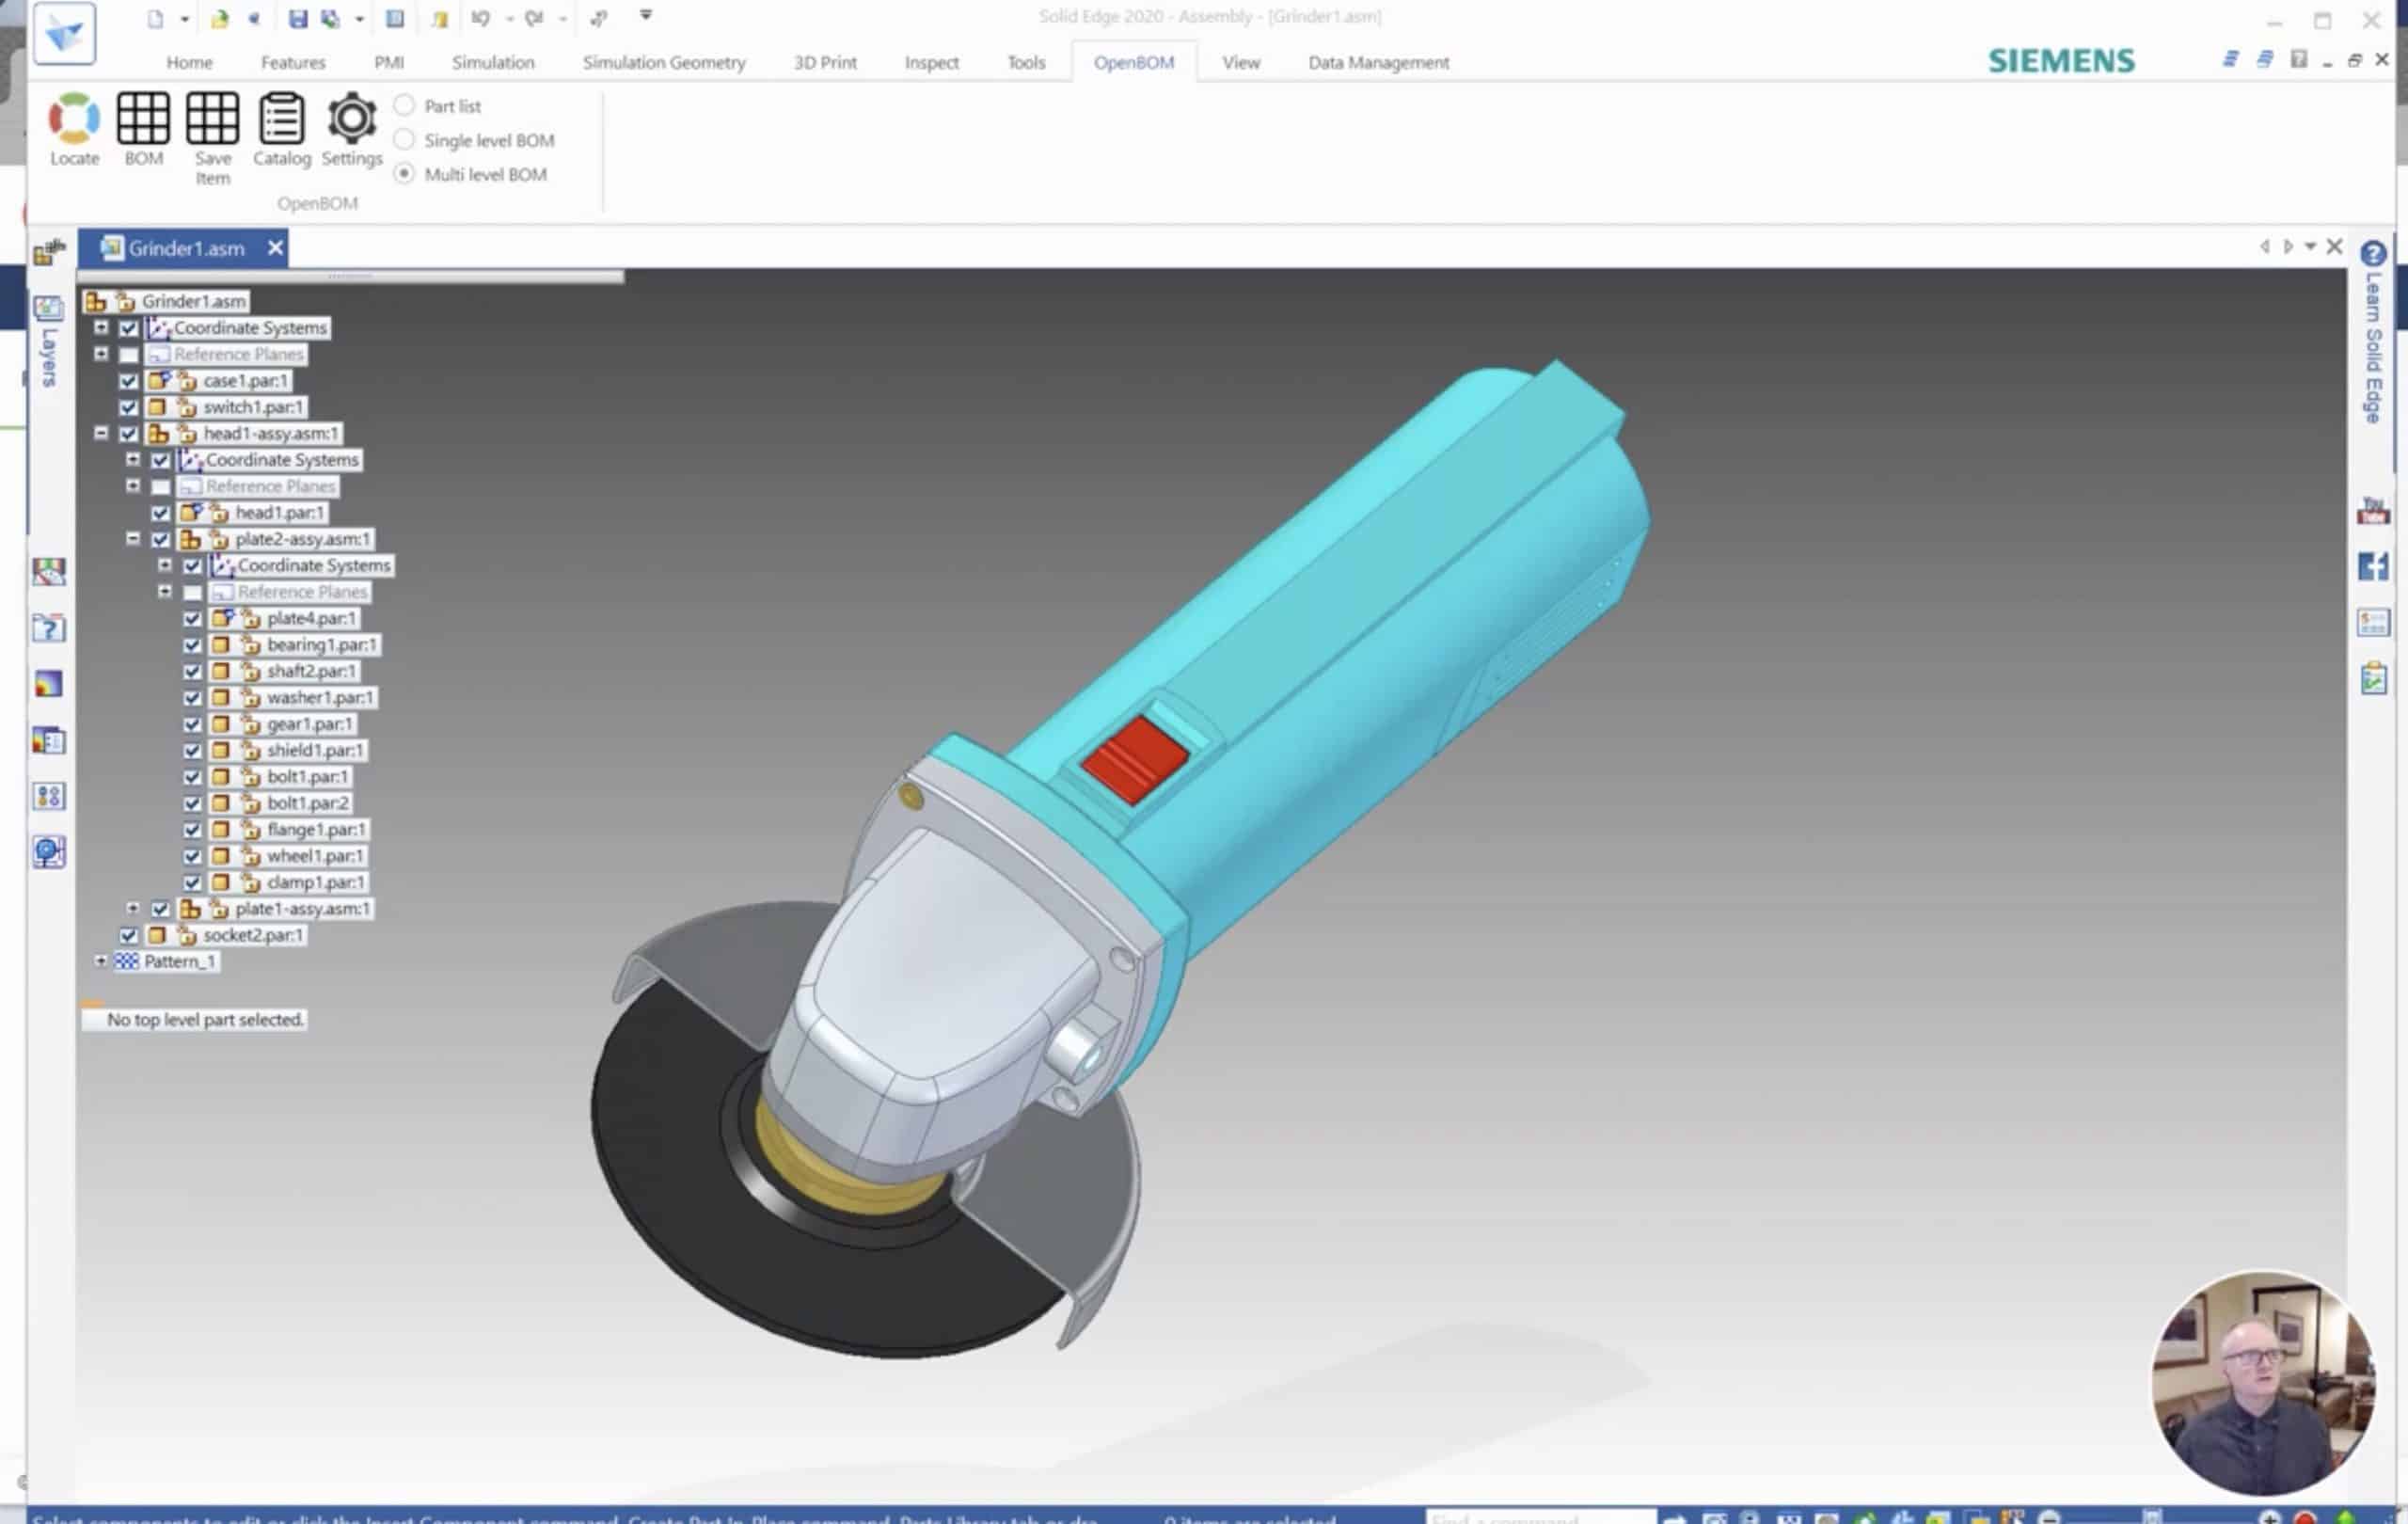Viewport: 2408px width, 1524px height.
Task: Toggle plate4.par:1 checkbox
Action: (x=192, y=619)
